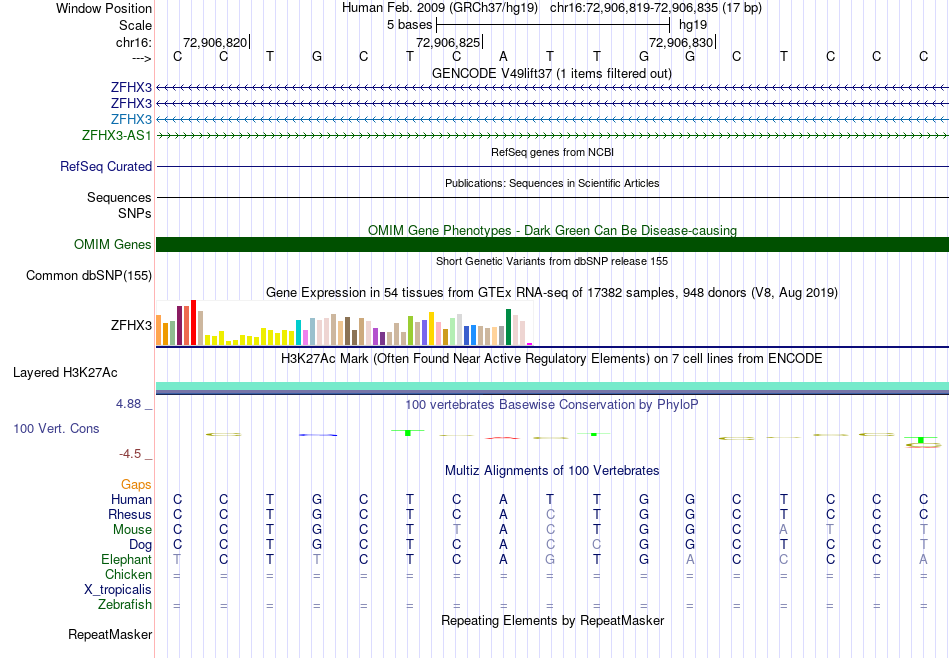This screenshot has height=658, width=950.
Task: Click the Window Position track label
Action: [104, 8]
